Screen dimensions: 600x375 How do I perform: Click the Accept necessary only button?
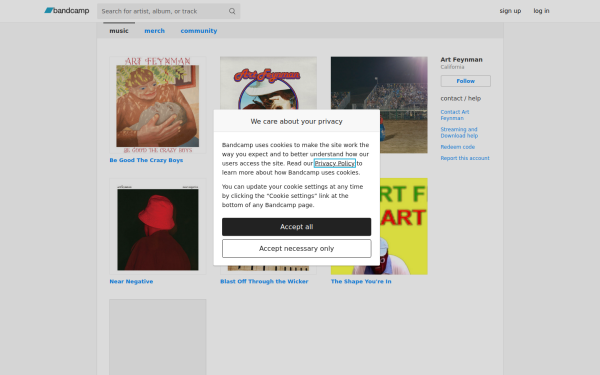tap(297, 248)
